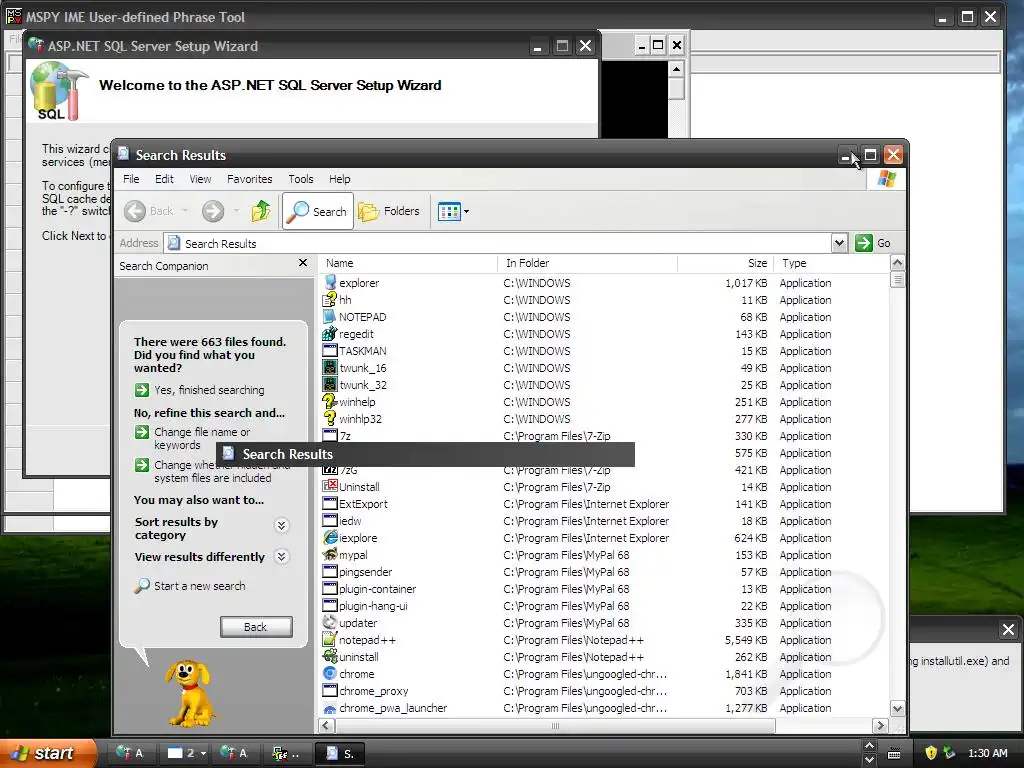Select the iedw file icon
Screen dimensions: 1024x768
pos(330,520)
